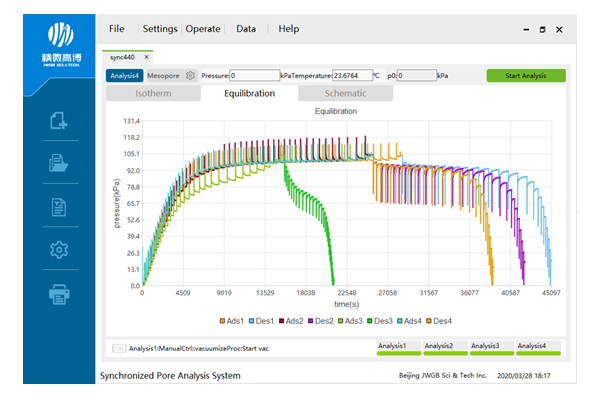The width and height of the screenshot is (600, 401).
Task: Select the Analysis4 button
Action: [x=125, y=75]
